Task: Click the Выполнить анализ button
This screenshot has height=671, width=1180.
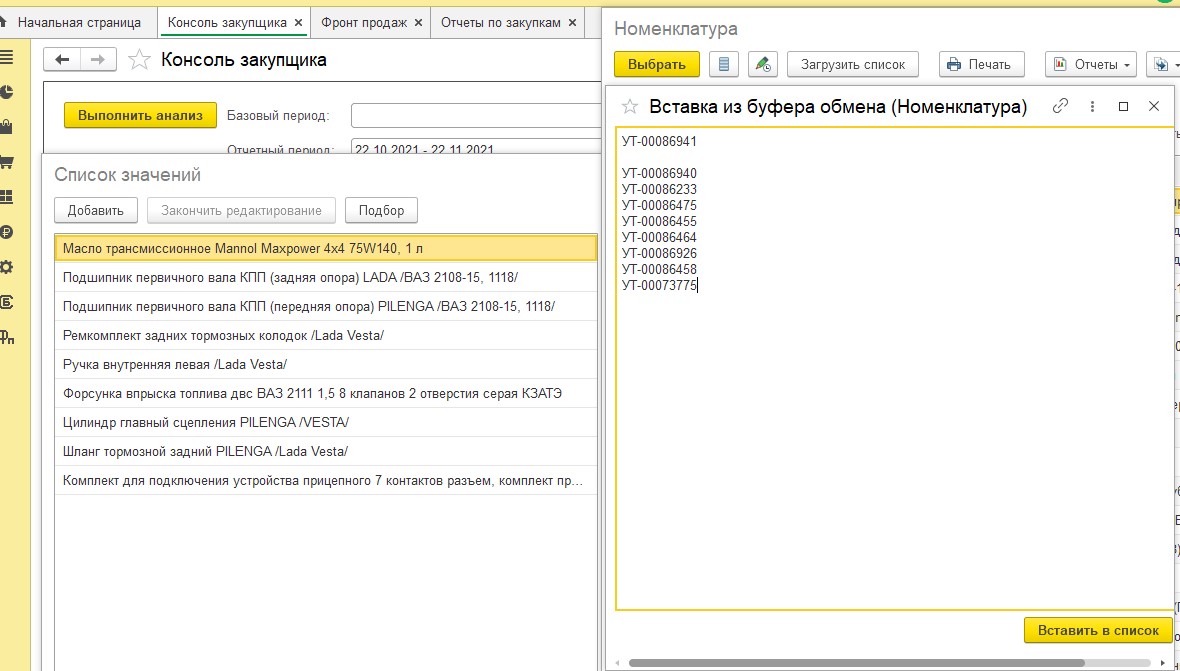Action: (x=140, y=115)
